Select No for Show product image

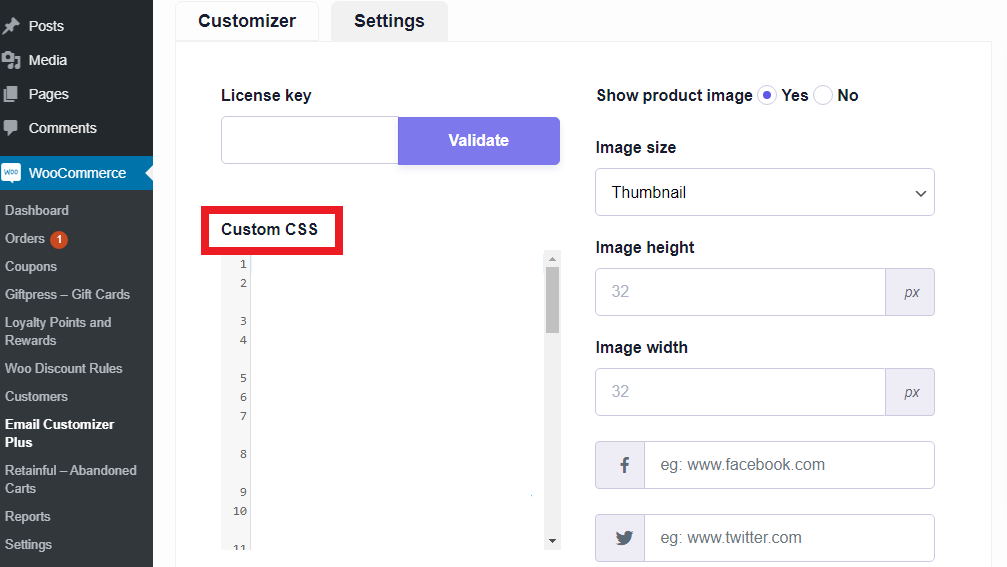point(823,96)
